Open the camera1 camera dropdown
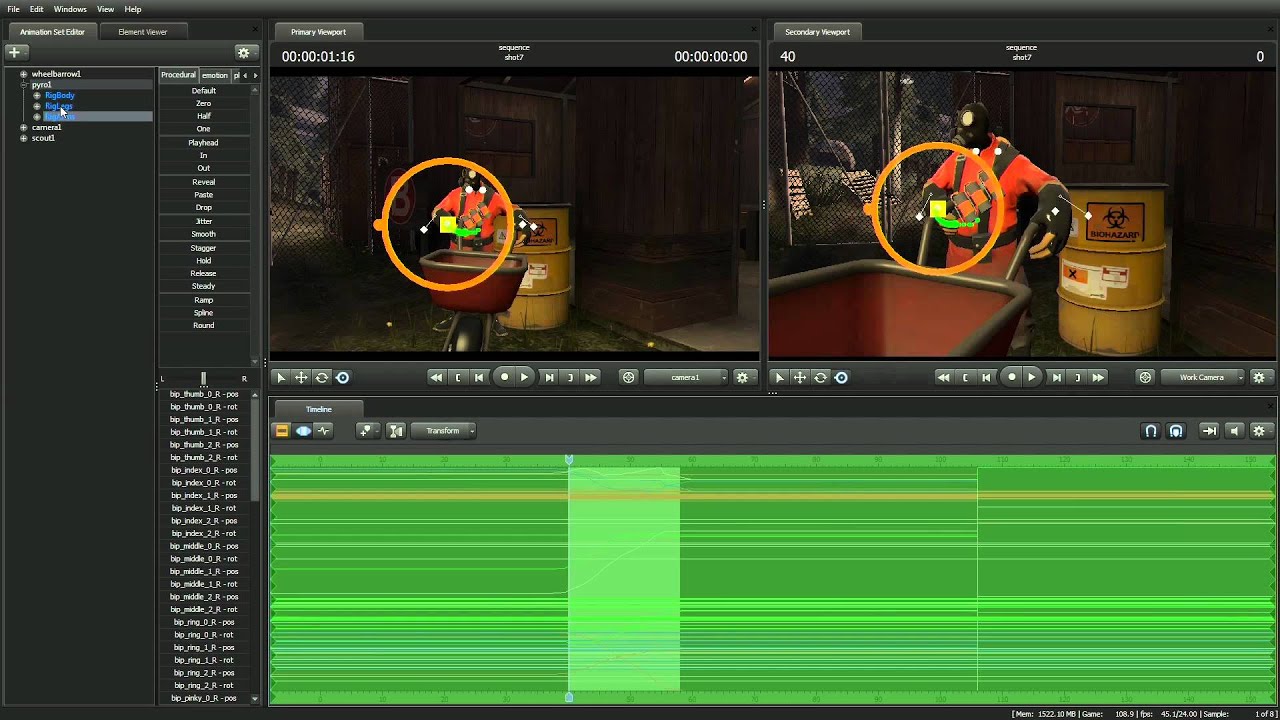 click(x=686, y=377)
